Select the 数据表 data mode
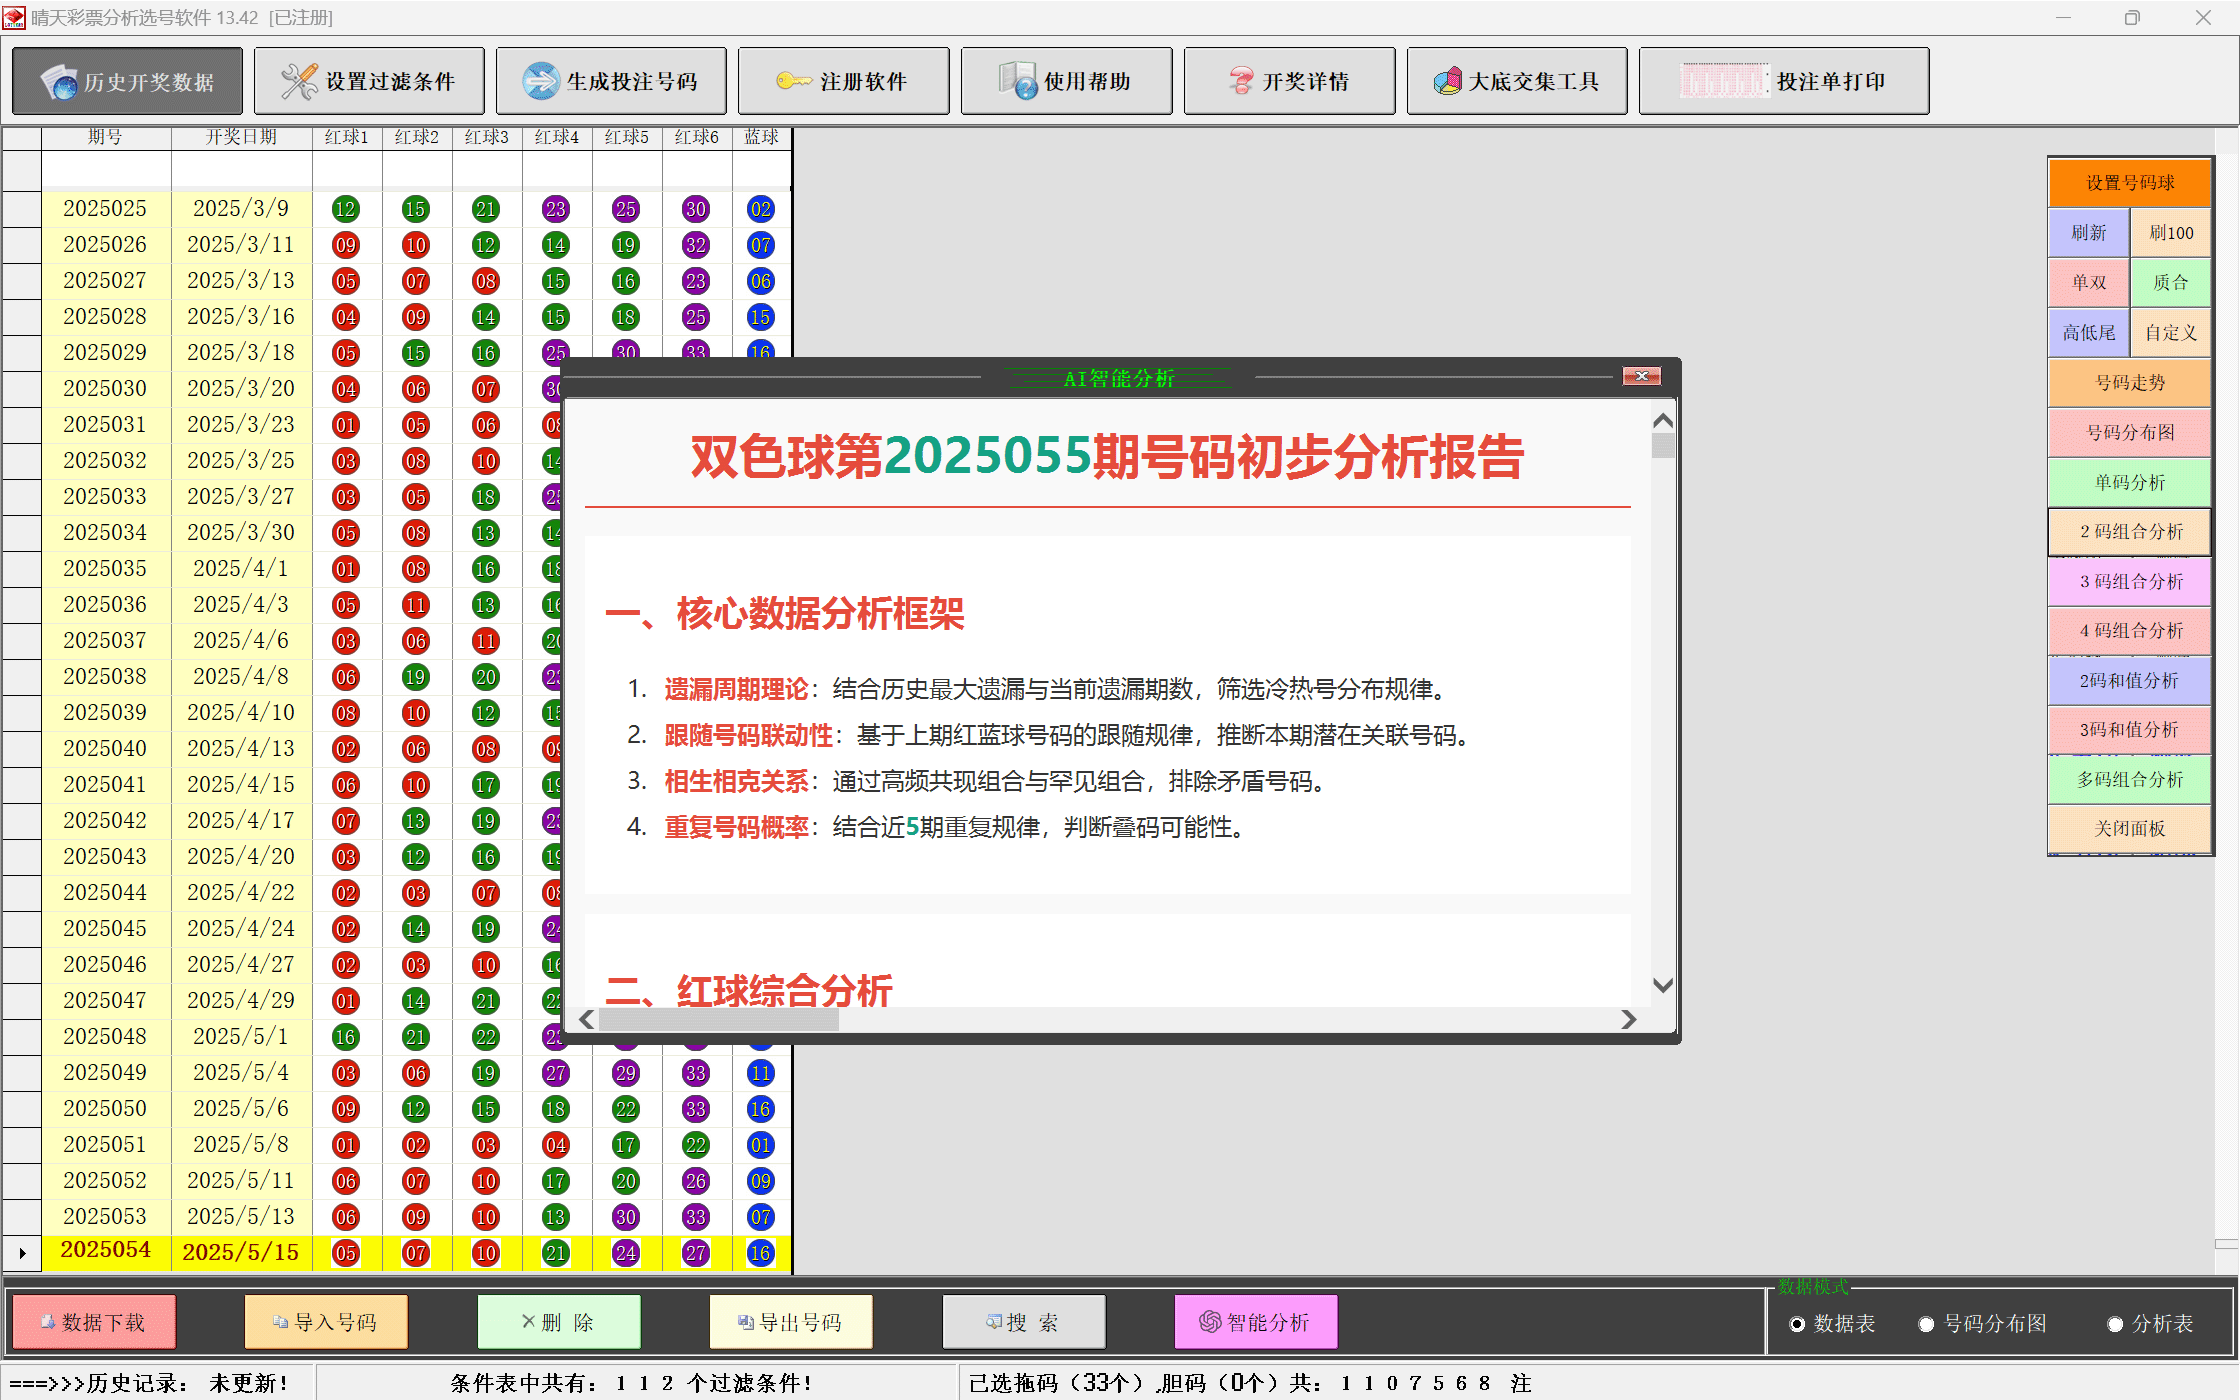Image resolution: width=2240 pixels, height=1400 pixels. click(x=1797, y=1323)
